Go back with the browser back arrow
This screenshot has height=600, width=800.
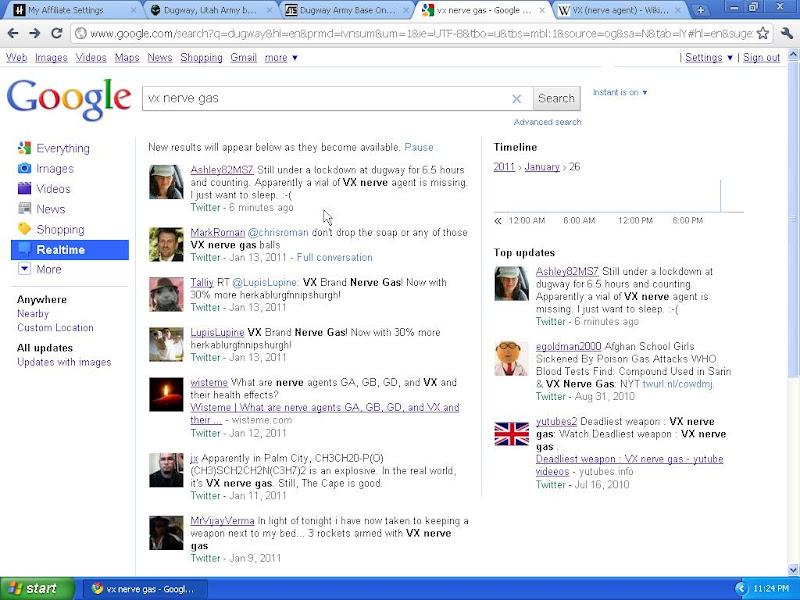click(x=13, y=34)
